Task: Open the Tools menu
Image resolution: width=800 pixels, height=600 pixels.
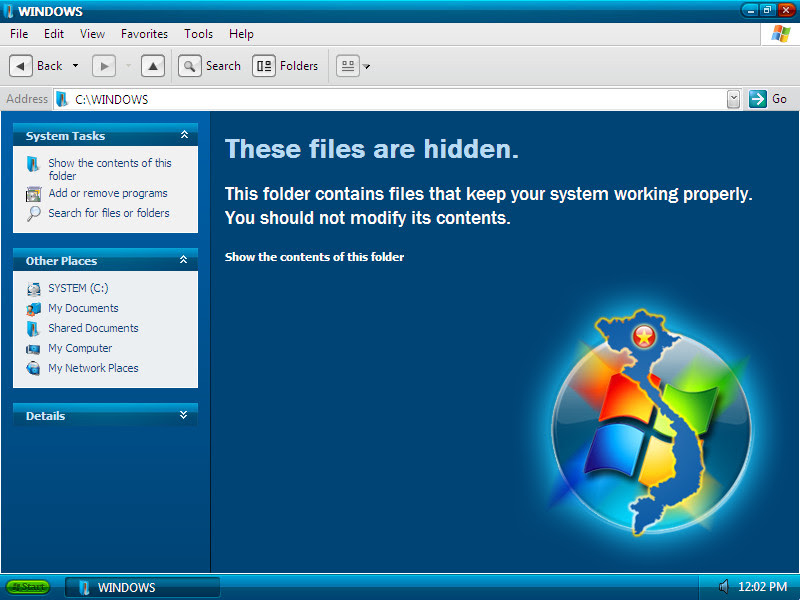Action: (x=198, y=34)
